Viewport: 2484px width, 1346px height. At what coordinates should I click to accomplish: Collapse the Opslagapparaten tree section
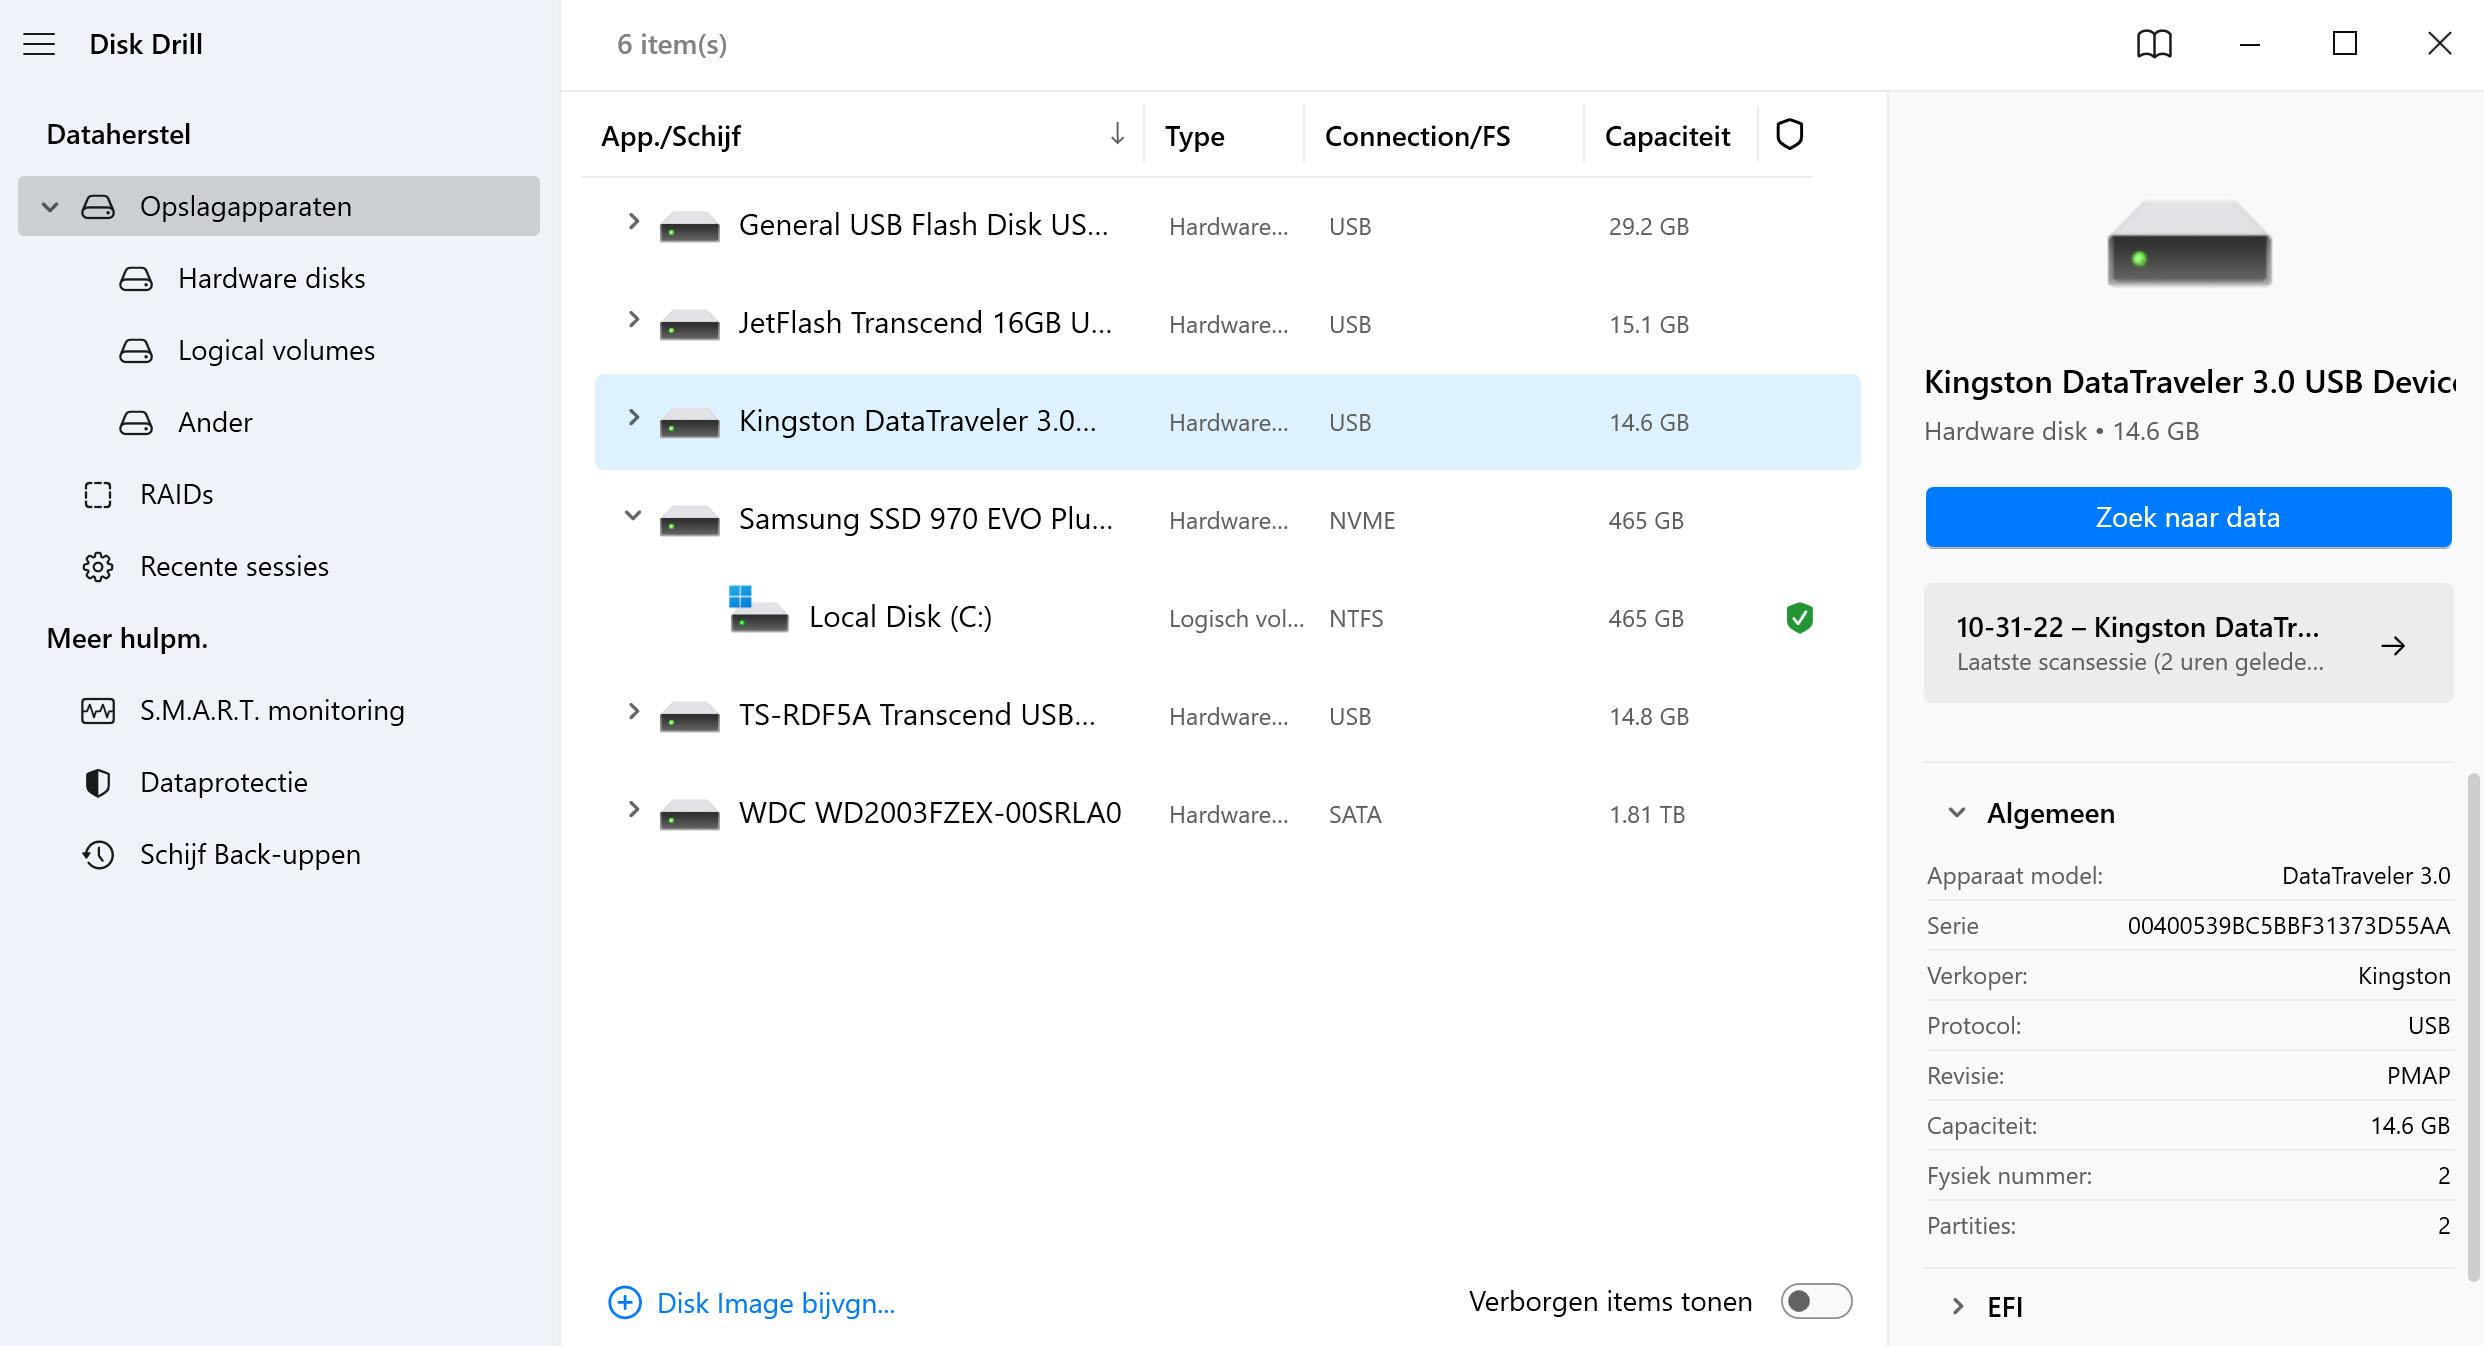[50, 207]
